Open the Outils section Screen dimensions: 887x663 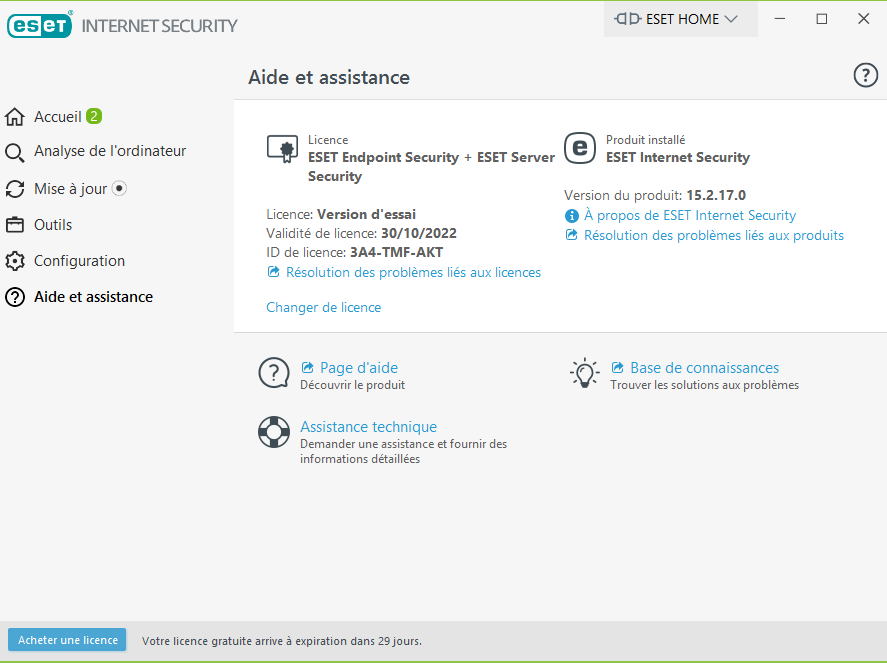[x=53, y=225]
